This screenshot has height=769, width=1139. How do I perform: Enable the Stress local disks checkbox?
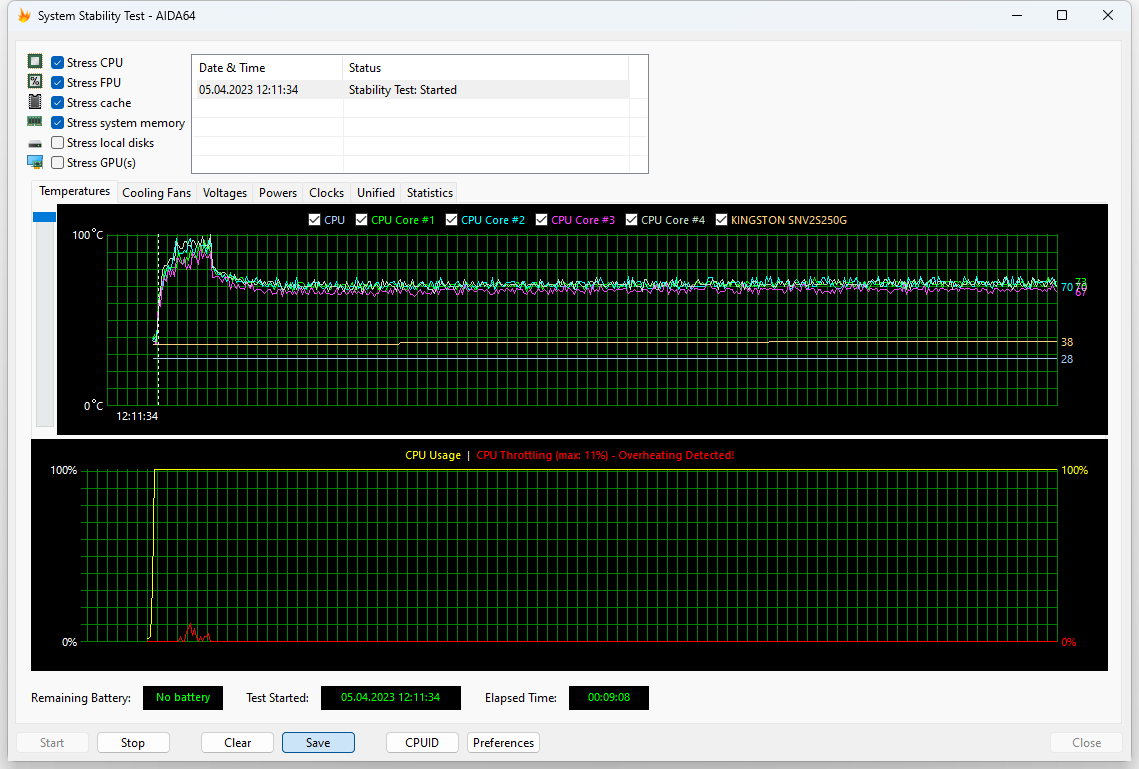[57, 142]
